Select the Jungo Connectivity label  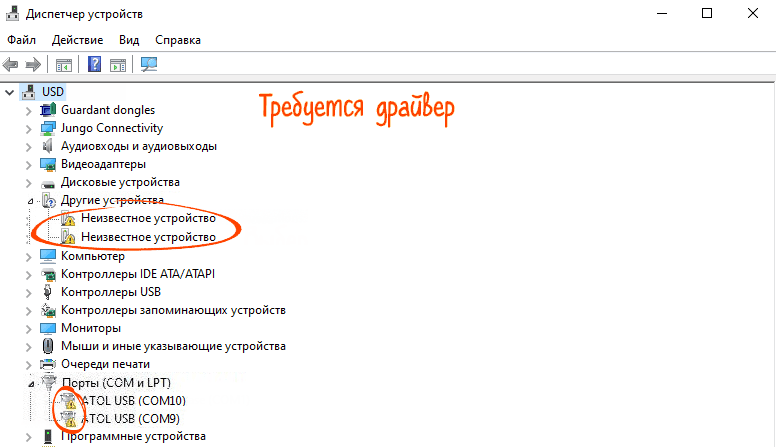pos(112,128)
